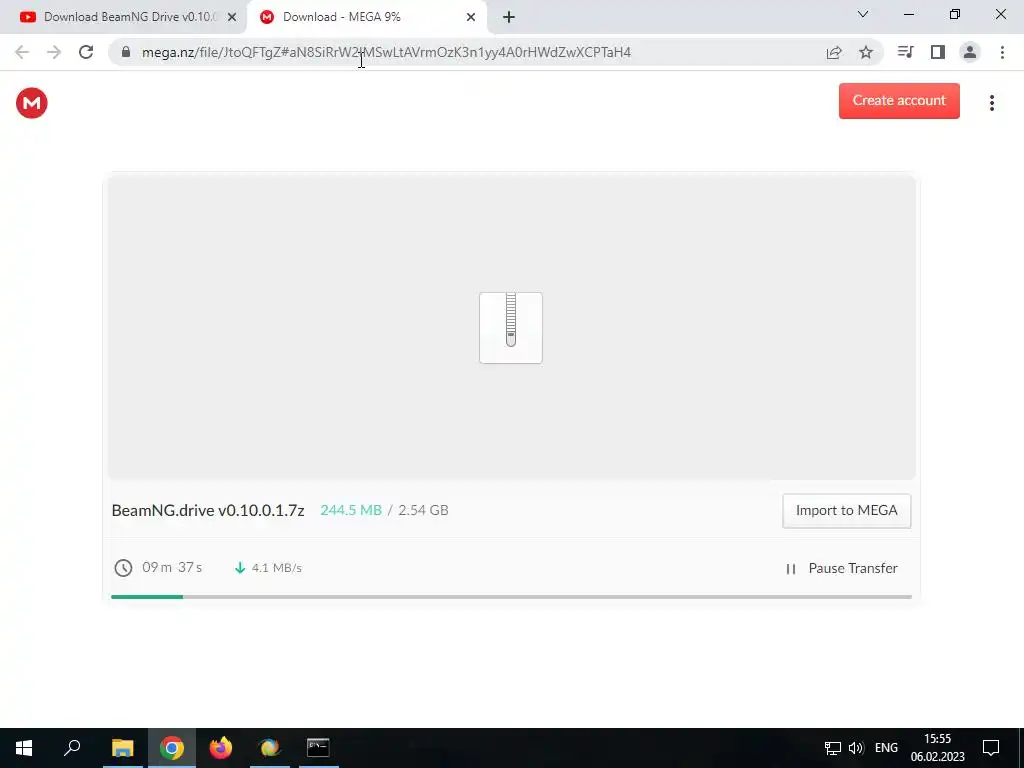1024x768 pixels.
Task: Bookmark this page with the star
Action: pos(866,52)
